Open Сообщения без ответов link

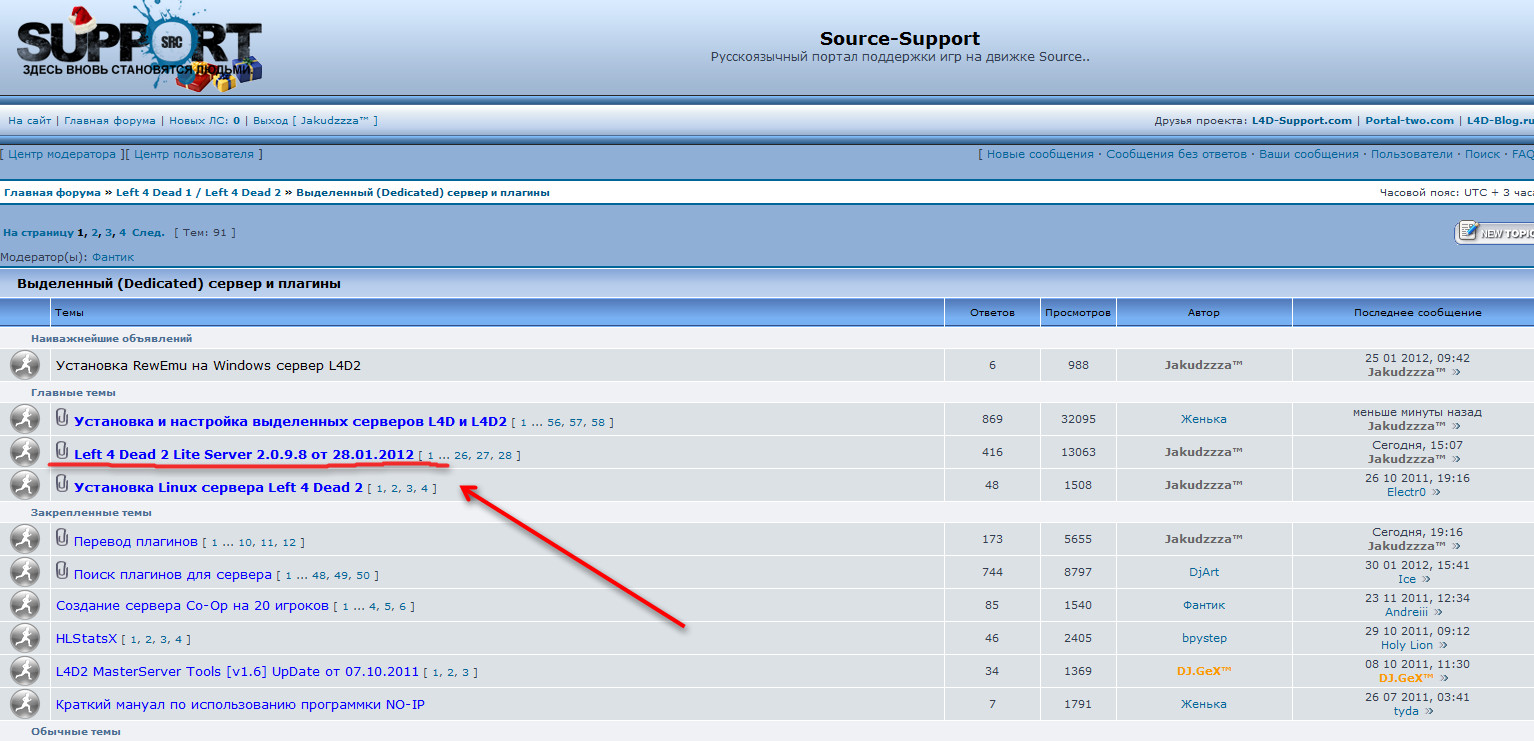coord(1176,154)
